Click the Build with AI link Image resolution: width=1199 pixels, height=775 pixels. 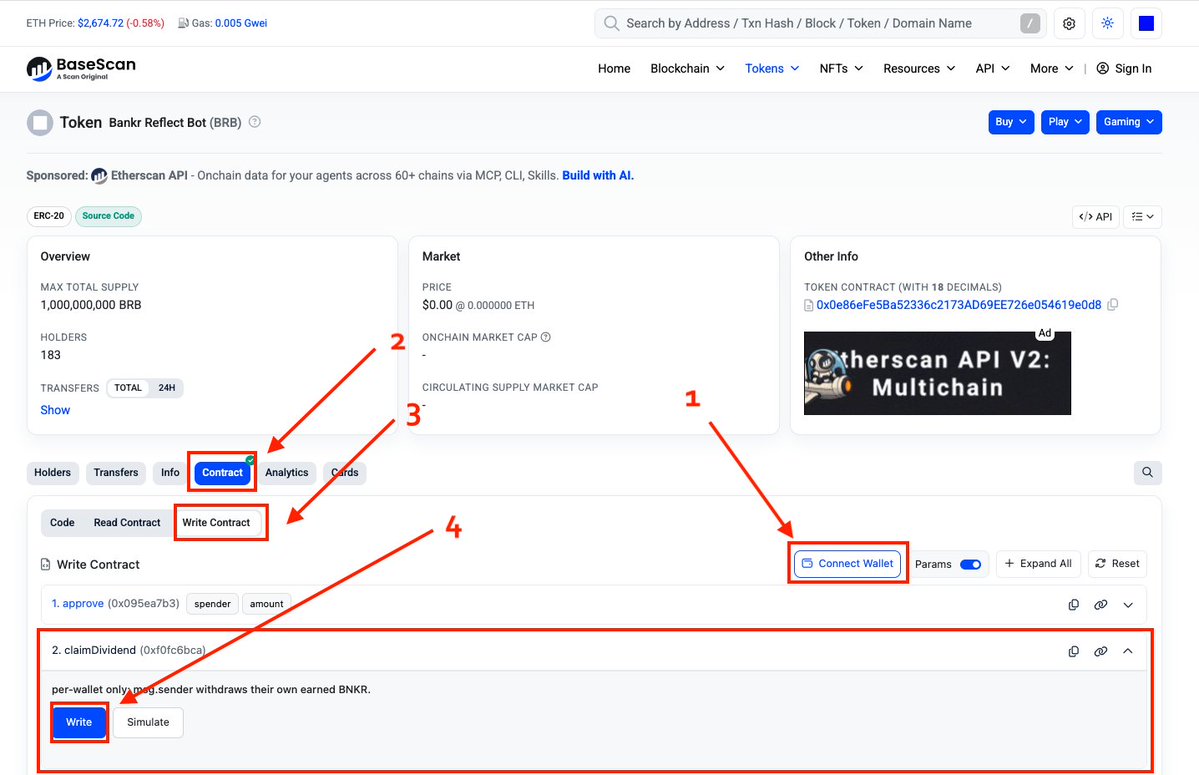pos(598,176)
